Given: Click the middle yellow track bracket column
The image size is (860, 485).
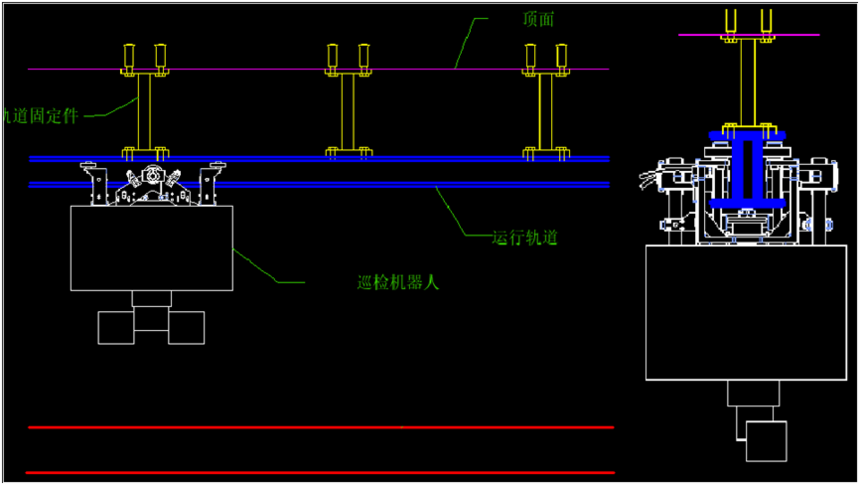Looking at the screenshot, I should coord(347,110).
